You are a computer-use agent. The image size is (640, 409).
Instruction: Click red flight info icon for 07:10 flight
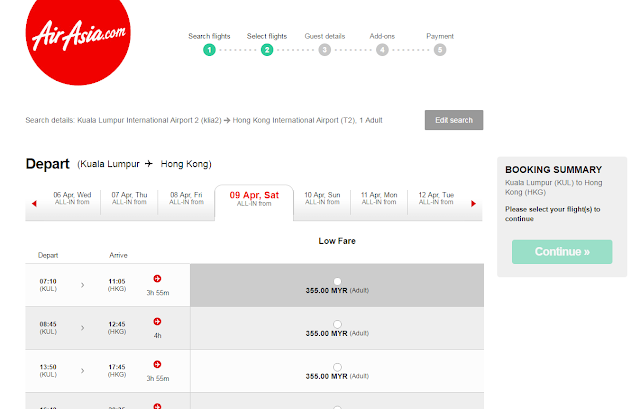[157, 278]
